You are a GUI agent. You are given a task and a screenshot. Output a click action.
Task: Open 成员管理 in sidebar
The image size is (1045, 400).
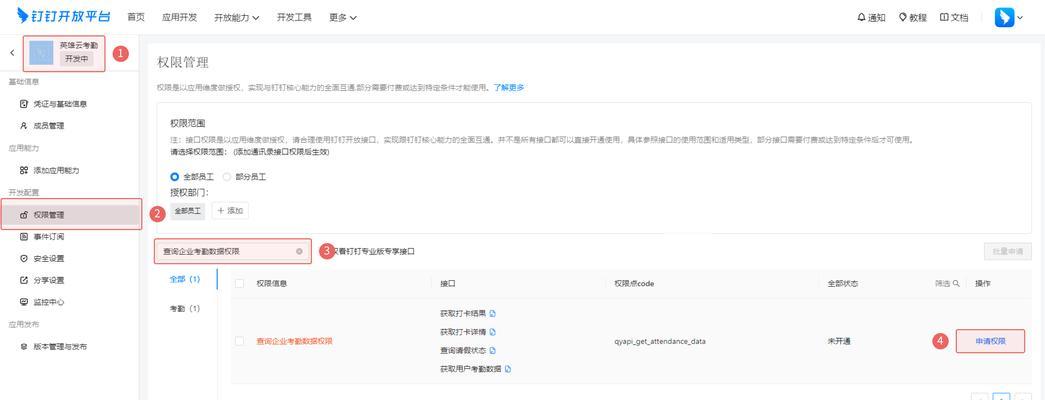pyautogui.click(x=49, y=125)
